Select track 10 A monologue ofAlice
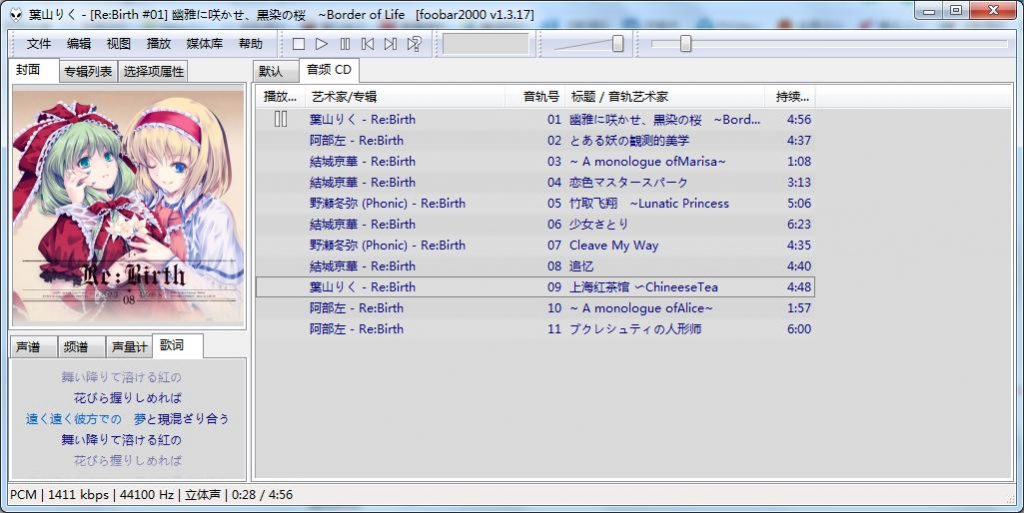 click(x=535, y=307)
